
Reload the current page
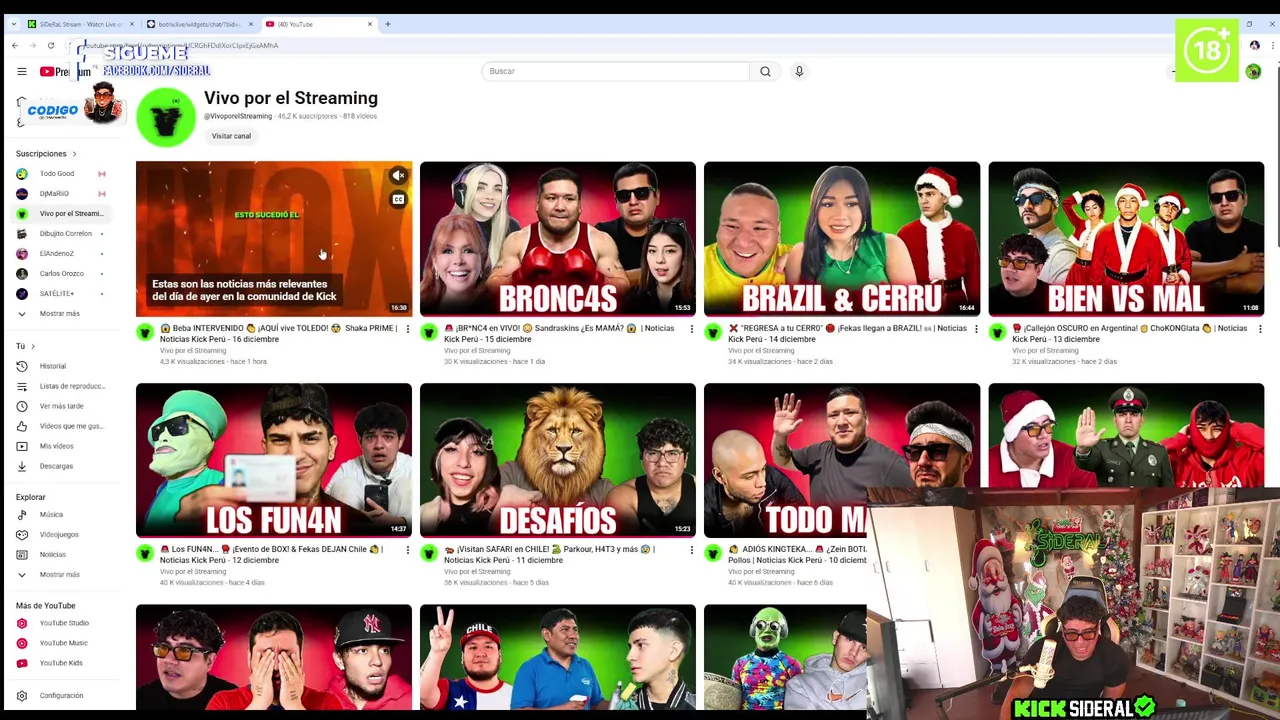coord(50,45)
